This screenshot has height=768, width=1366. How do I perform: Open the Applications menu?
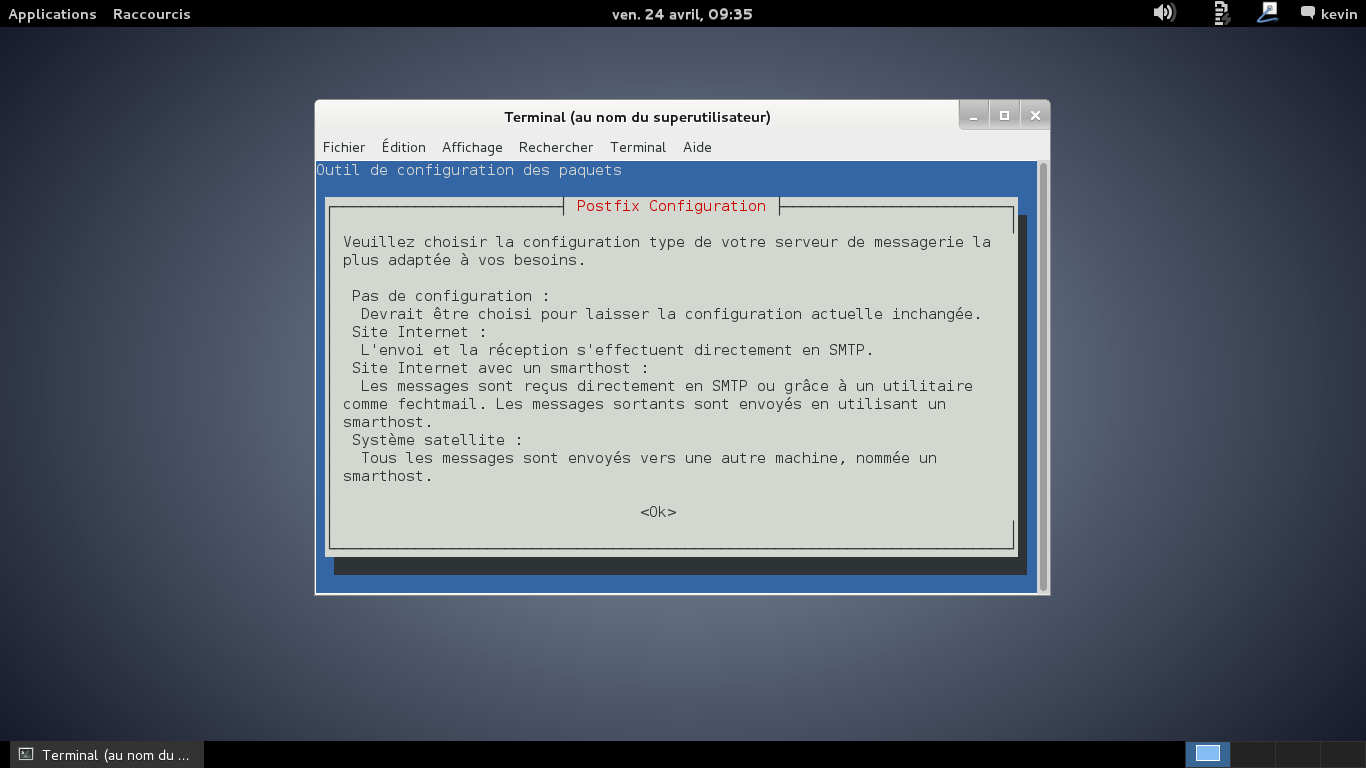click(x=52, y=14)
